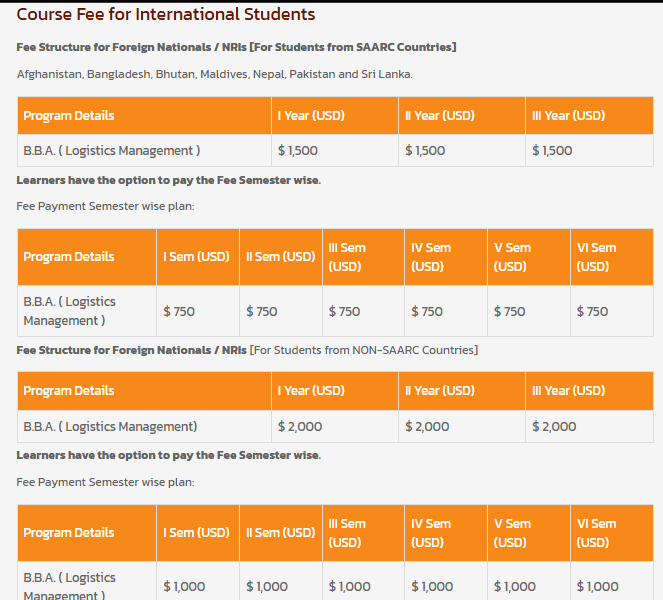This screenshot has height=600, width=663.
Task: Select the IV Sem (USD) header in $750 table
Action: 430,257
